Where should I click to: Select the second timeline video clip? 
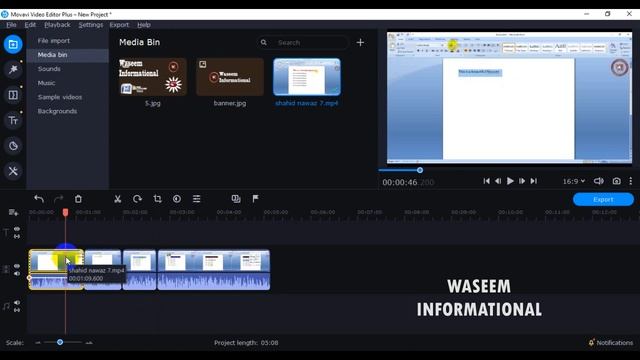click(103, 270)
